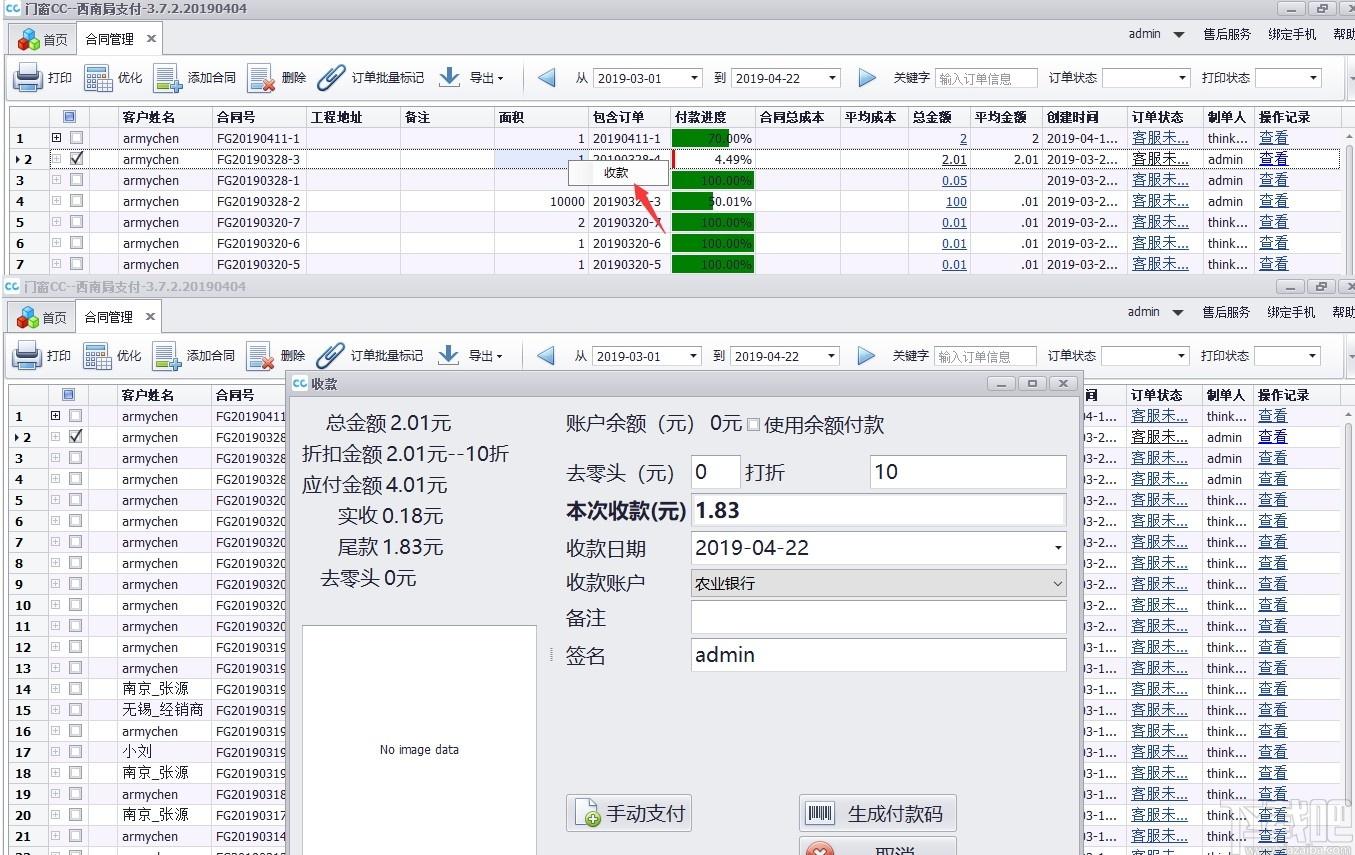Click the barcode icon on 生成付款码 button
The height and width of the screenshot is (855, 1355).
tap(821, 813)
